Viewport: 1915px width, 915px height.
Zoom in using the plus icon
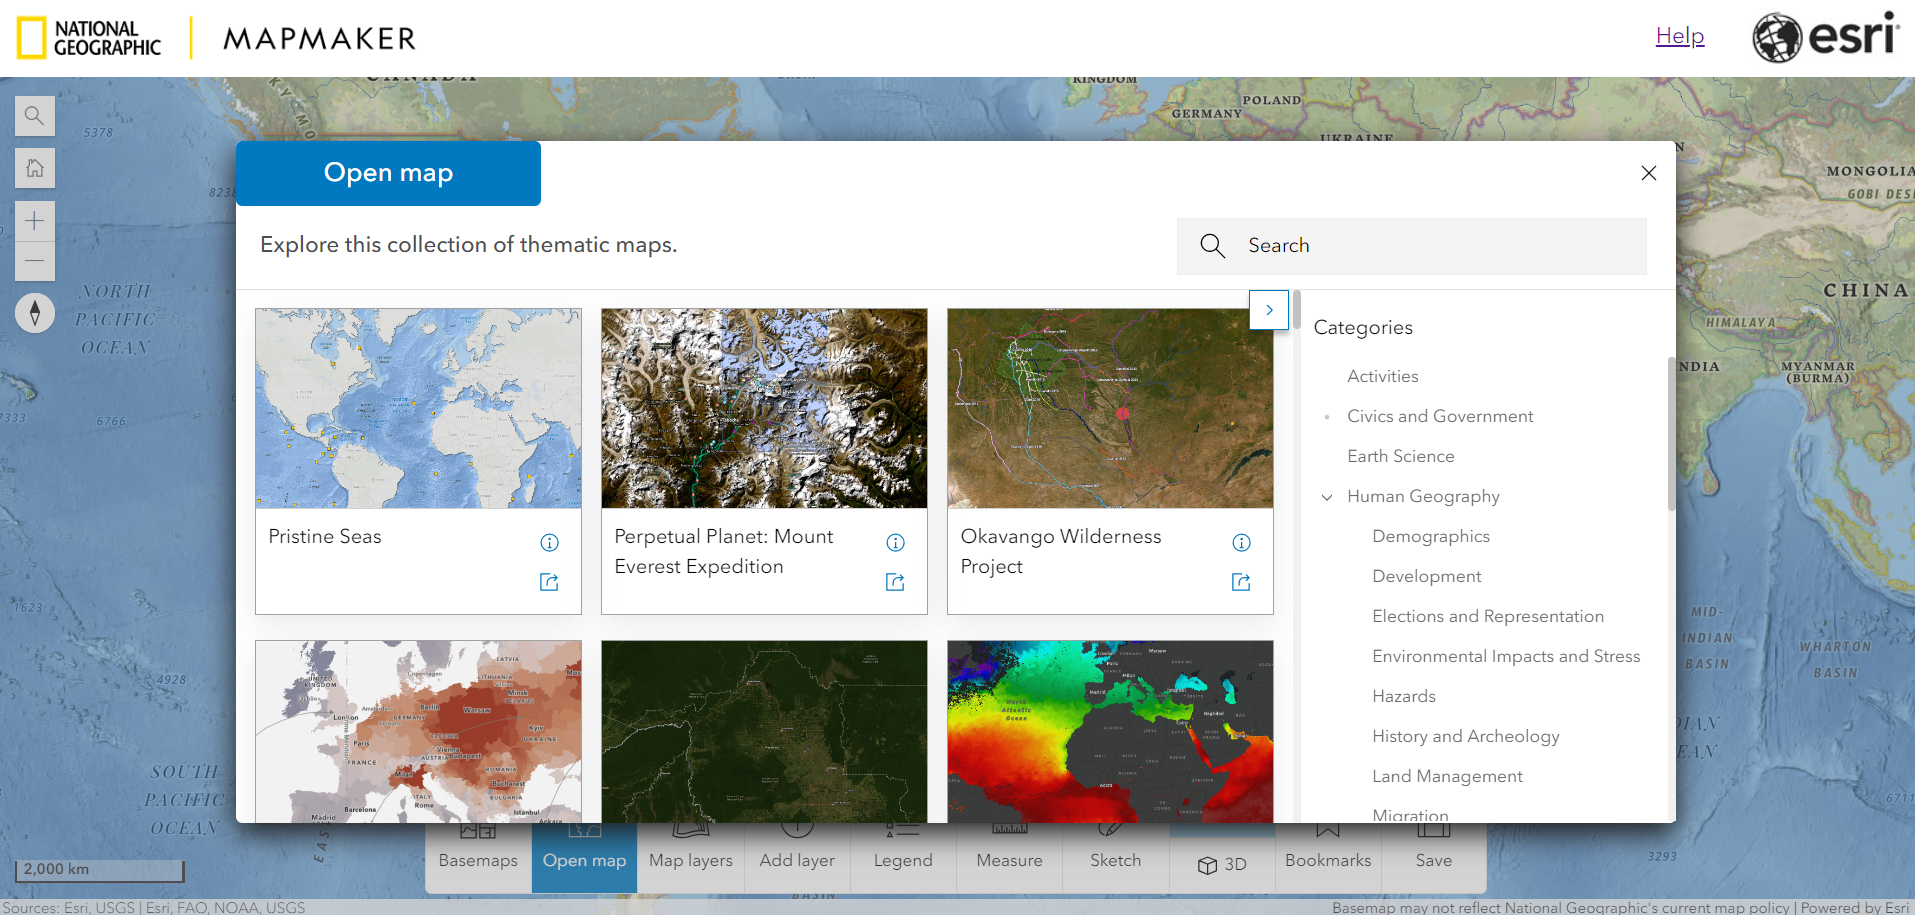[34, 221]
